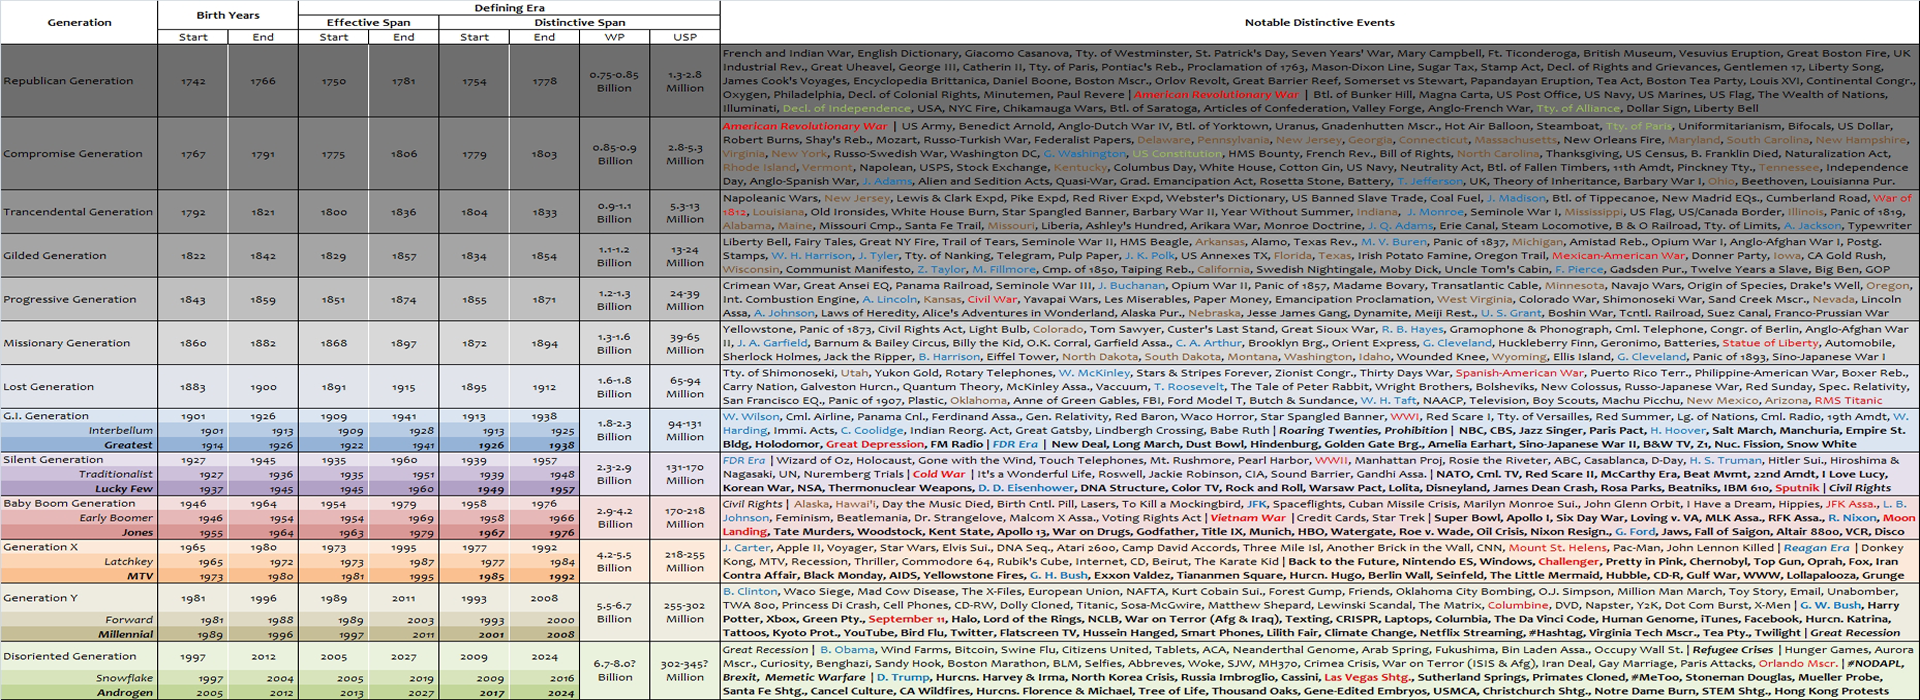Click the "39-65 Million" USP cell
The width and height of the screenshot is (1920, 700).
point(685,343)
